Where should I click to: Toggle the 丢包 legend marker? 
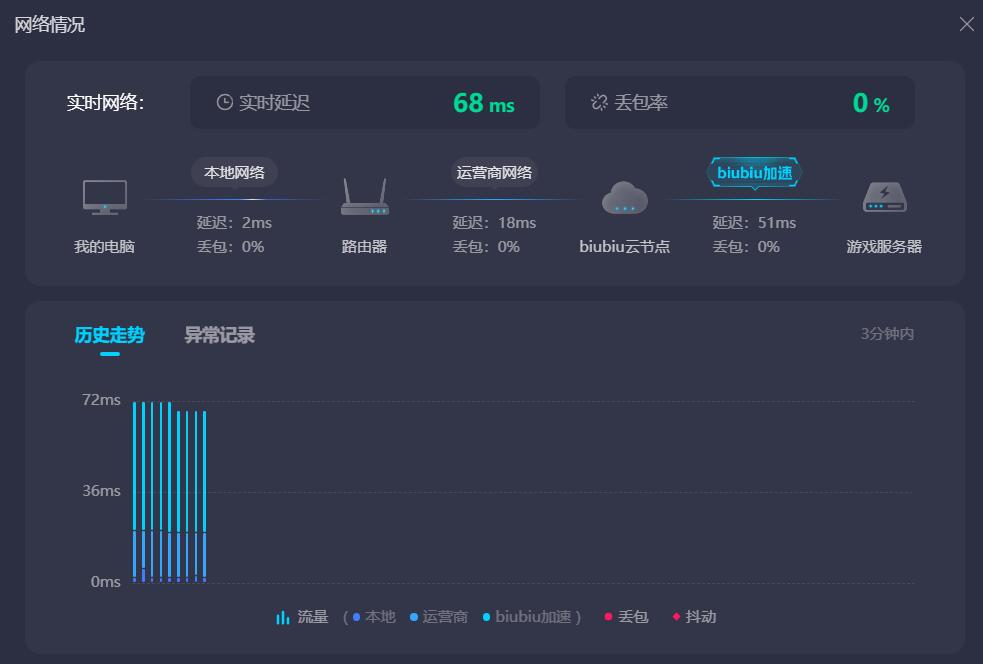click(x=626, y=617)
